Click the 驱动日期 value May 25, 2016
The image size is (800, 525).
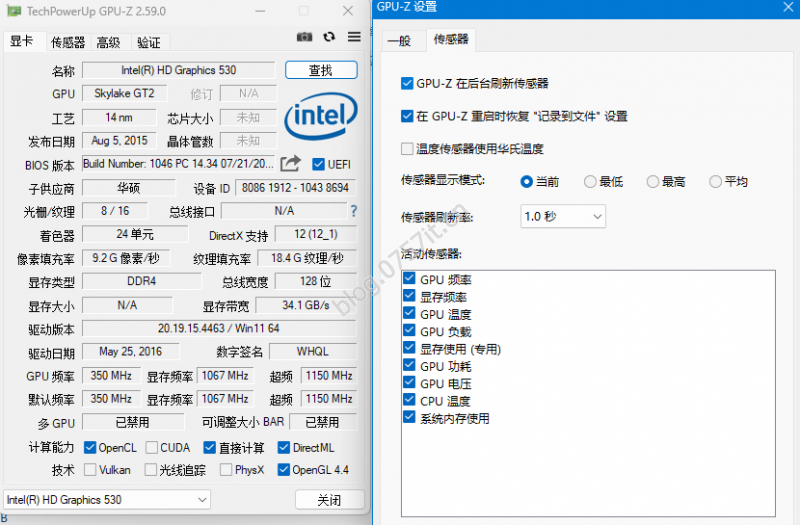tap(131, 352)
